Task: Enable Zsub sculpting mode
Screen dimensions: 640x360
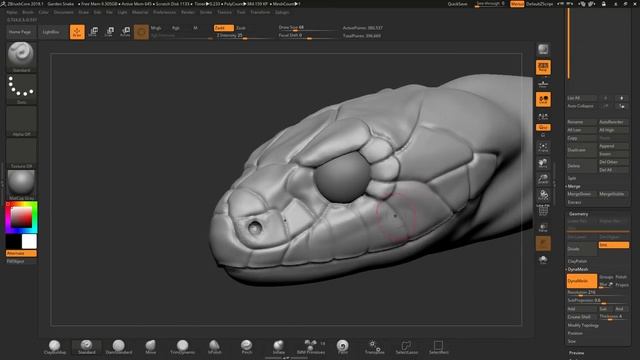Action: (x=241, y=28)
